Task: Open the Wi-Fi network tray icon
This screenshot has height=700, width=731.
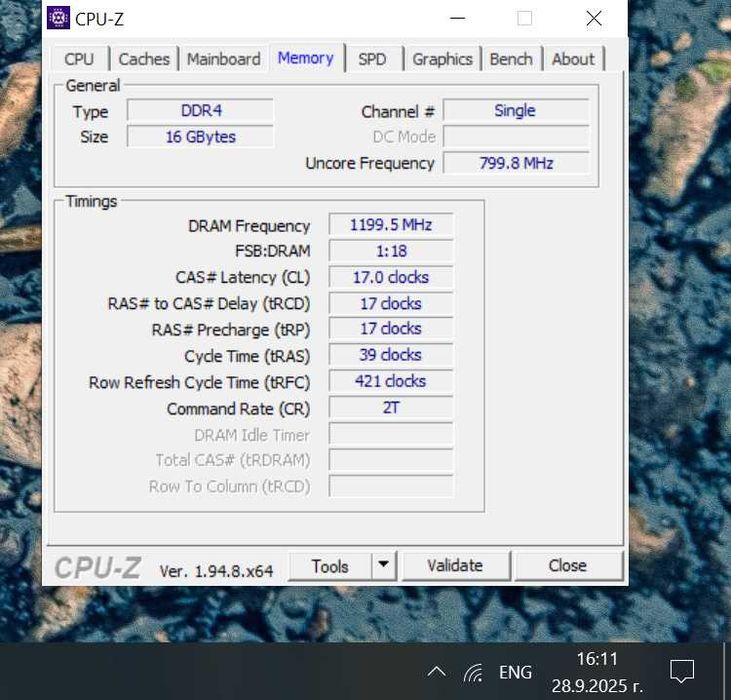Action: pyautogui.click(x=474, y=673)
